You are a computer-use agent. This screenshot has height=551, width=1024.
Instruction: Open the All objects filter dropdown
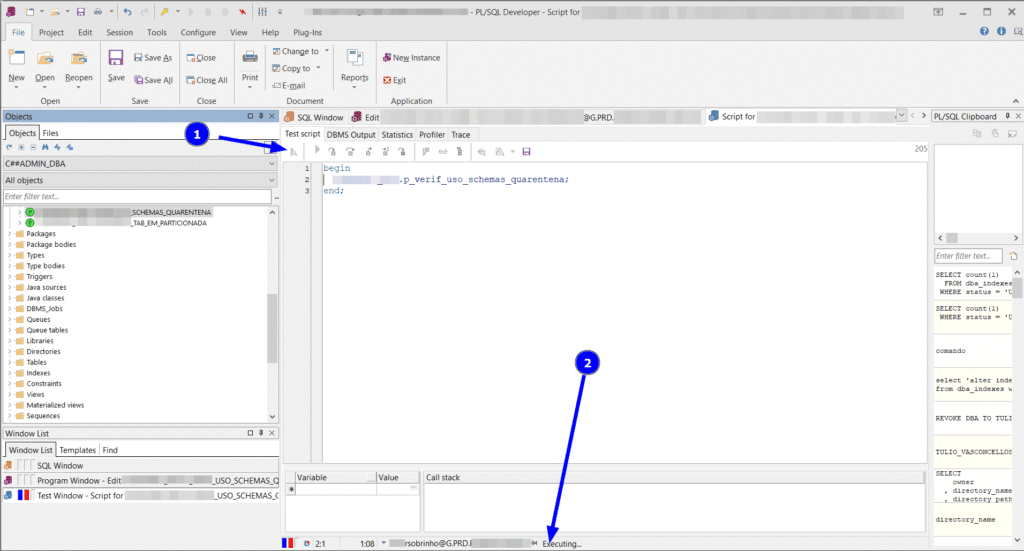click(271, 180)
